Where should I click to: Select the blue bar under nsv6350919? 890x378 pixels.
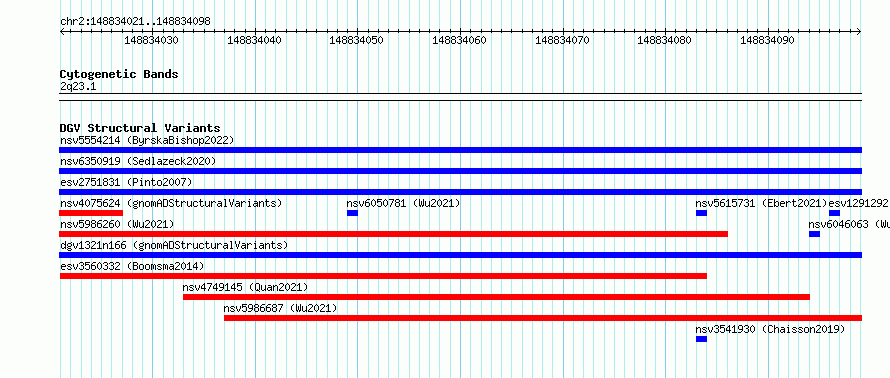point(460,171)
